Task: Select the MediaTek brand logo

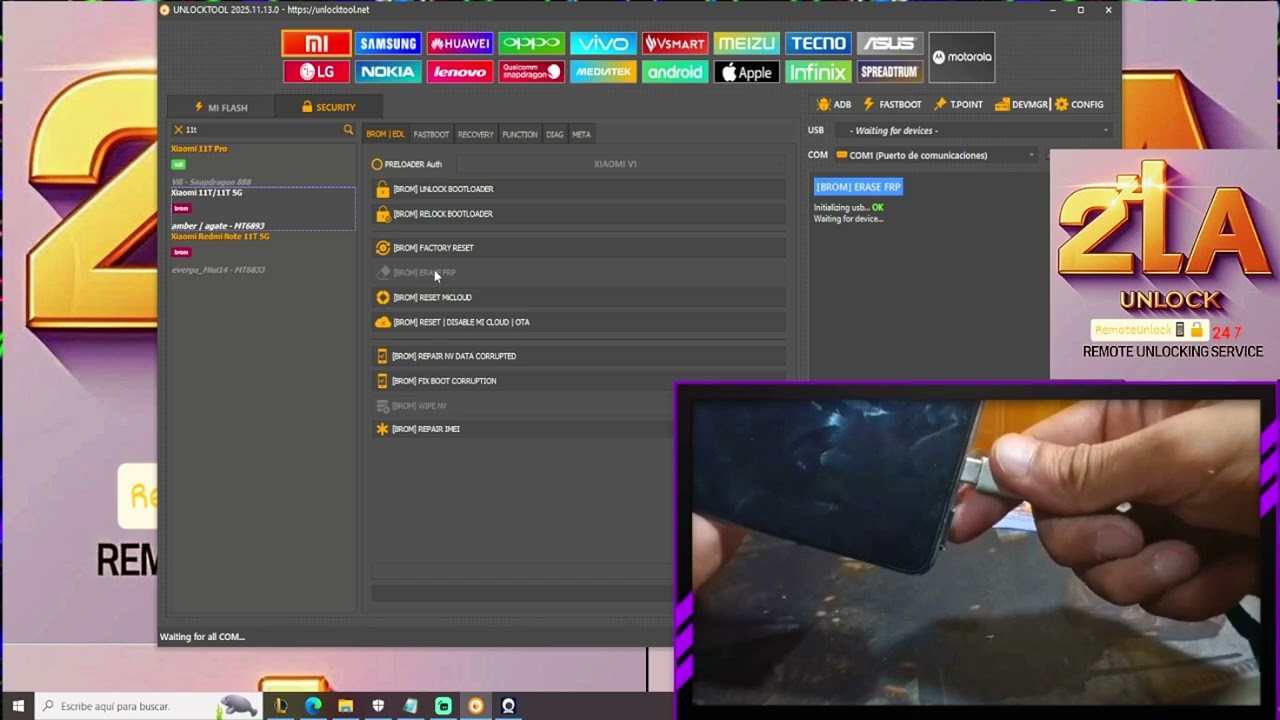Action: (x=603, y=72)
